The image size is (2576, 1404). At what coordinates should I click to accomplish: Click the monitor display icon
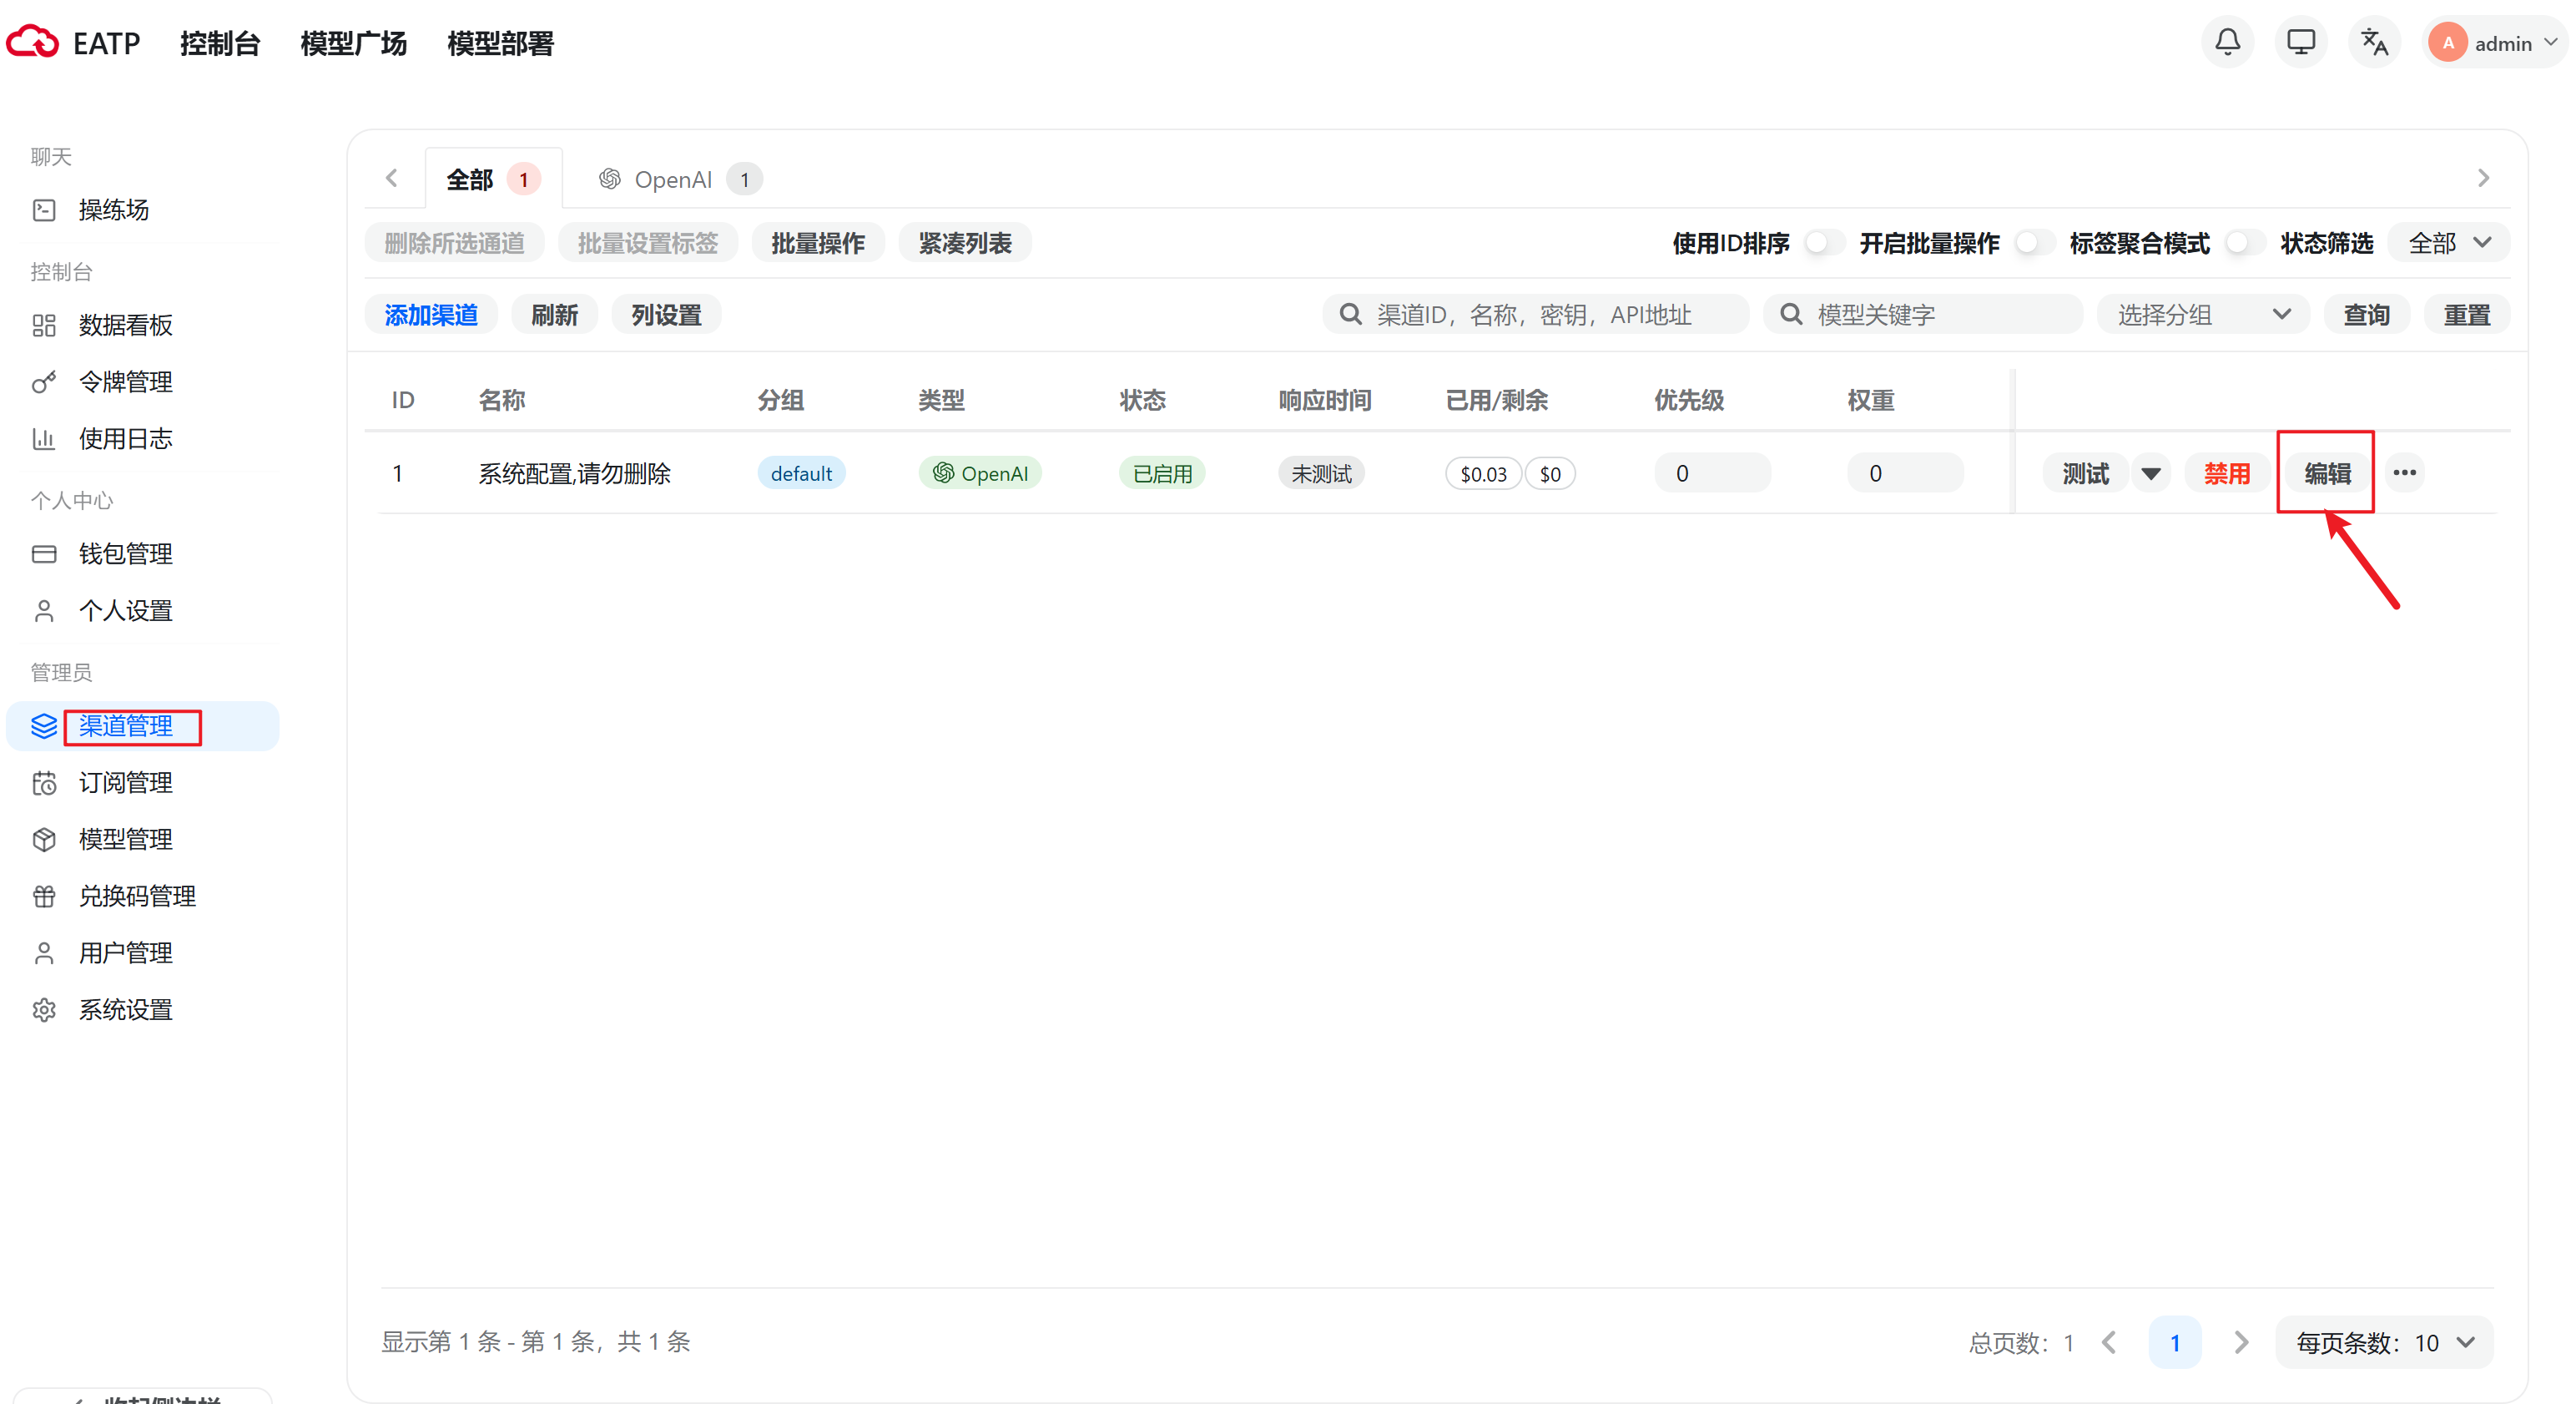(2301, 43)
